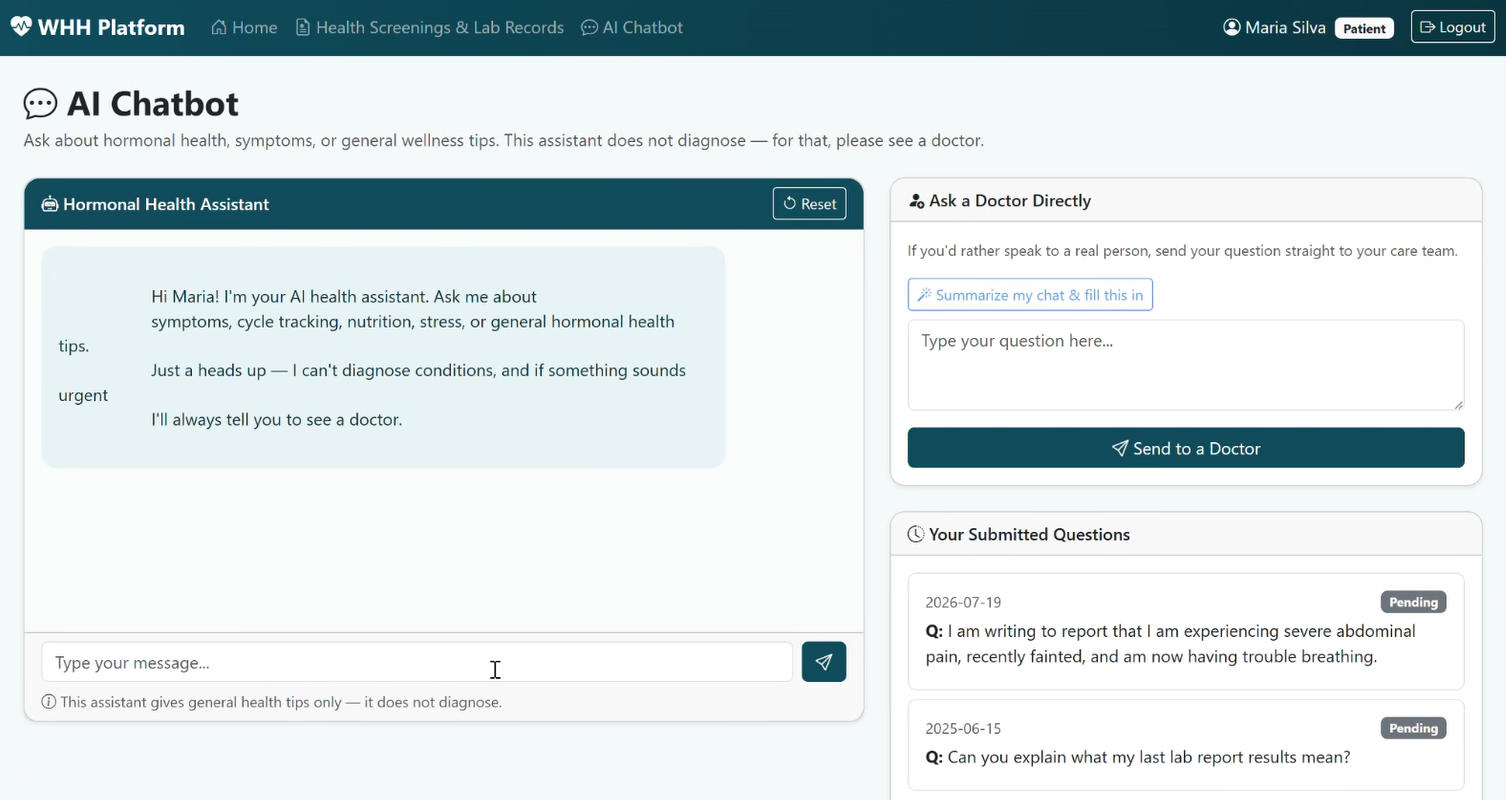Image resolution: width=1506 pixels, height=800 pixels.
Task: Click the user avatar icon beside Maria Silva
Action: [x=1232, y=27]
